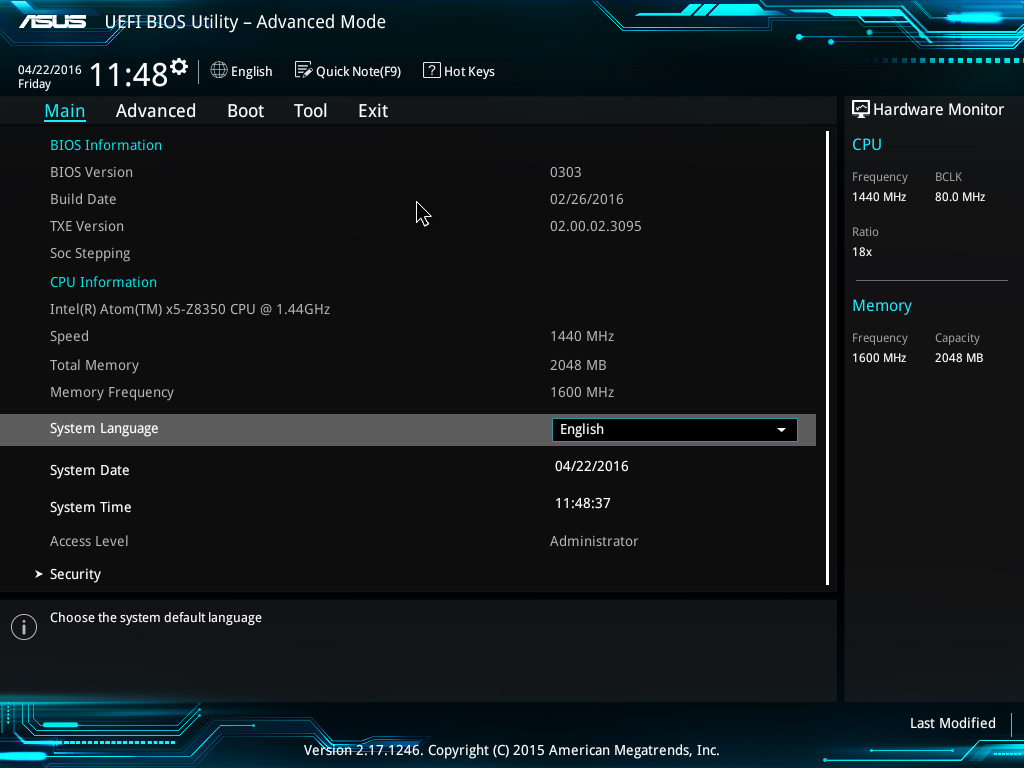
Task: Select the System Language row label
Action: [x=104, y=428]
